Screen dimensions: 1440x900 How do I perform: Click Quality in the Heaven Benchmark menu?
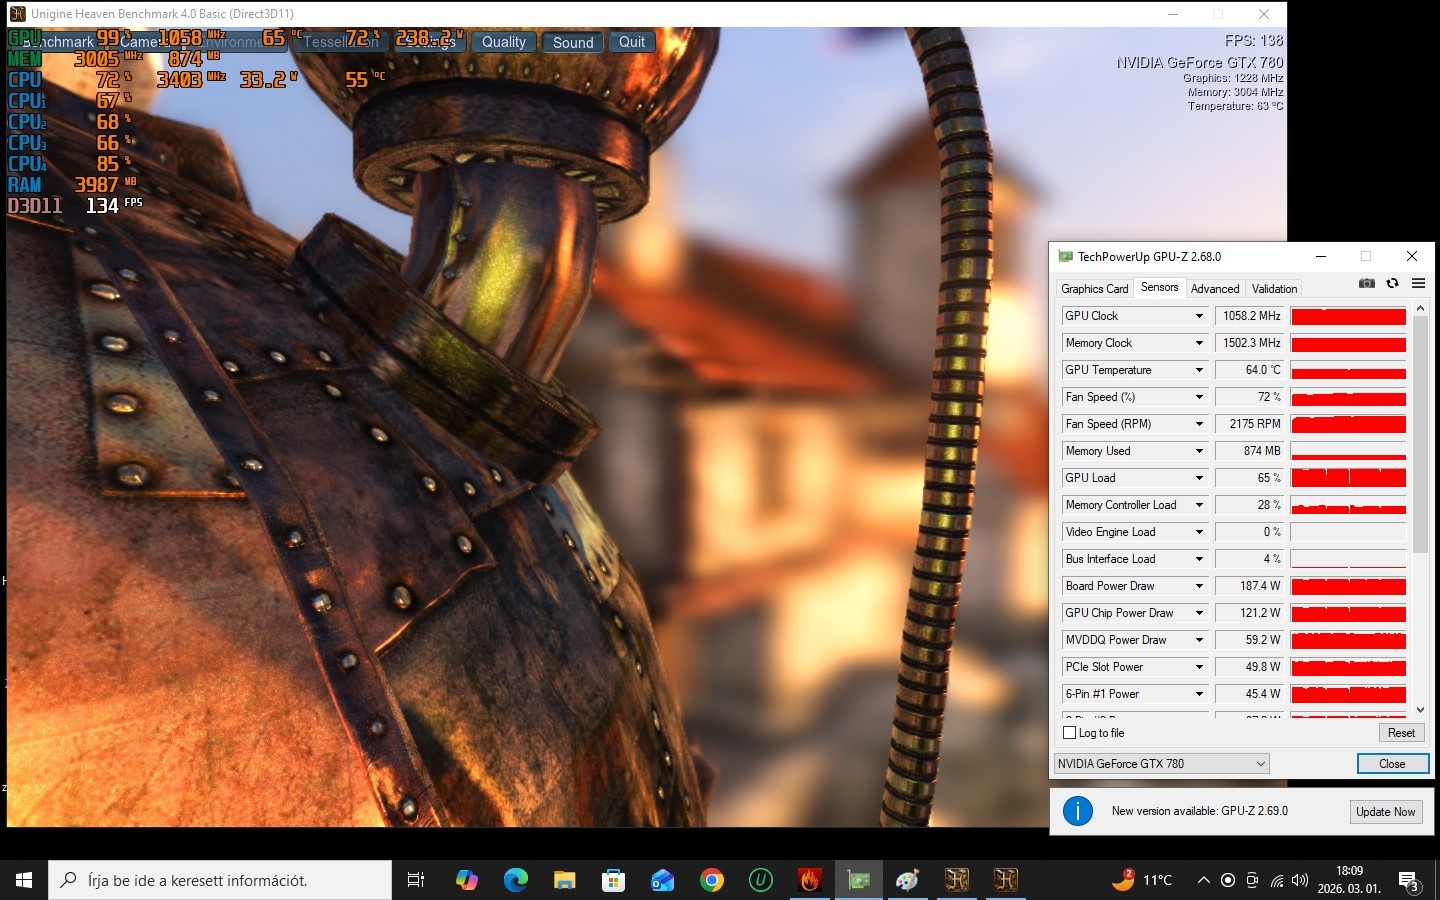(x=503, y=42)
